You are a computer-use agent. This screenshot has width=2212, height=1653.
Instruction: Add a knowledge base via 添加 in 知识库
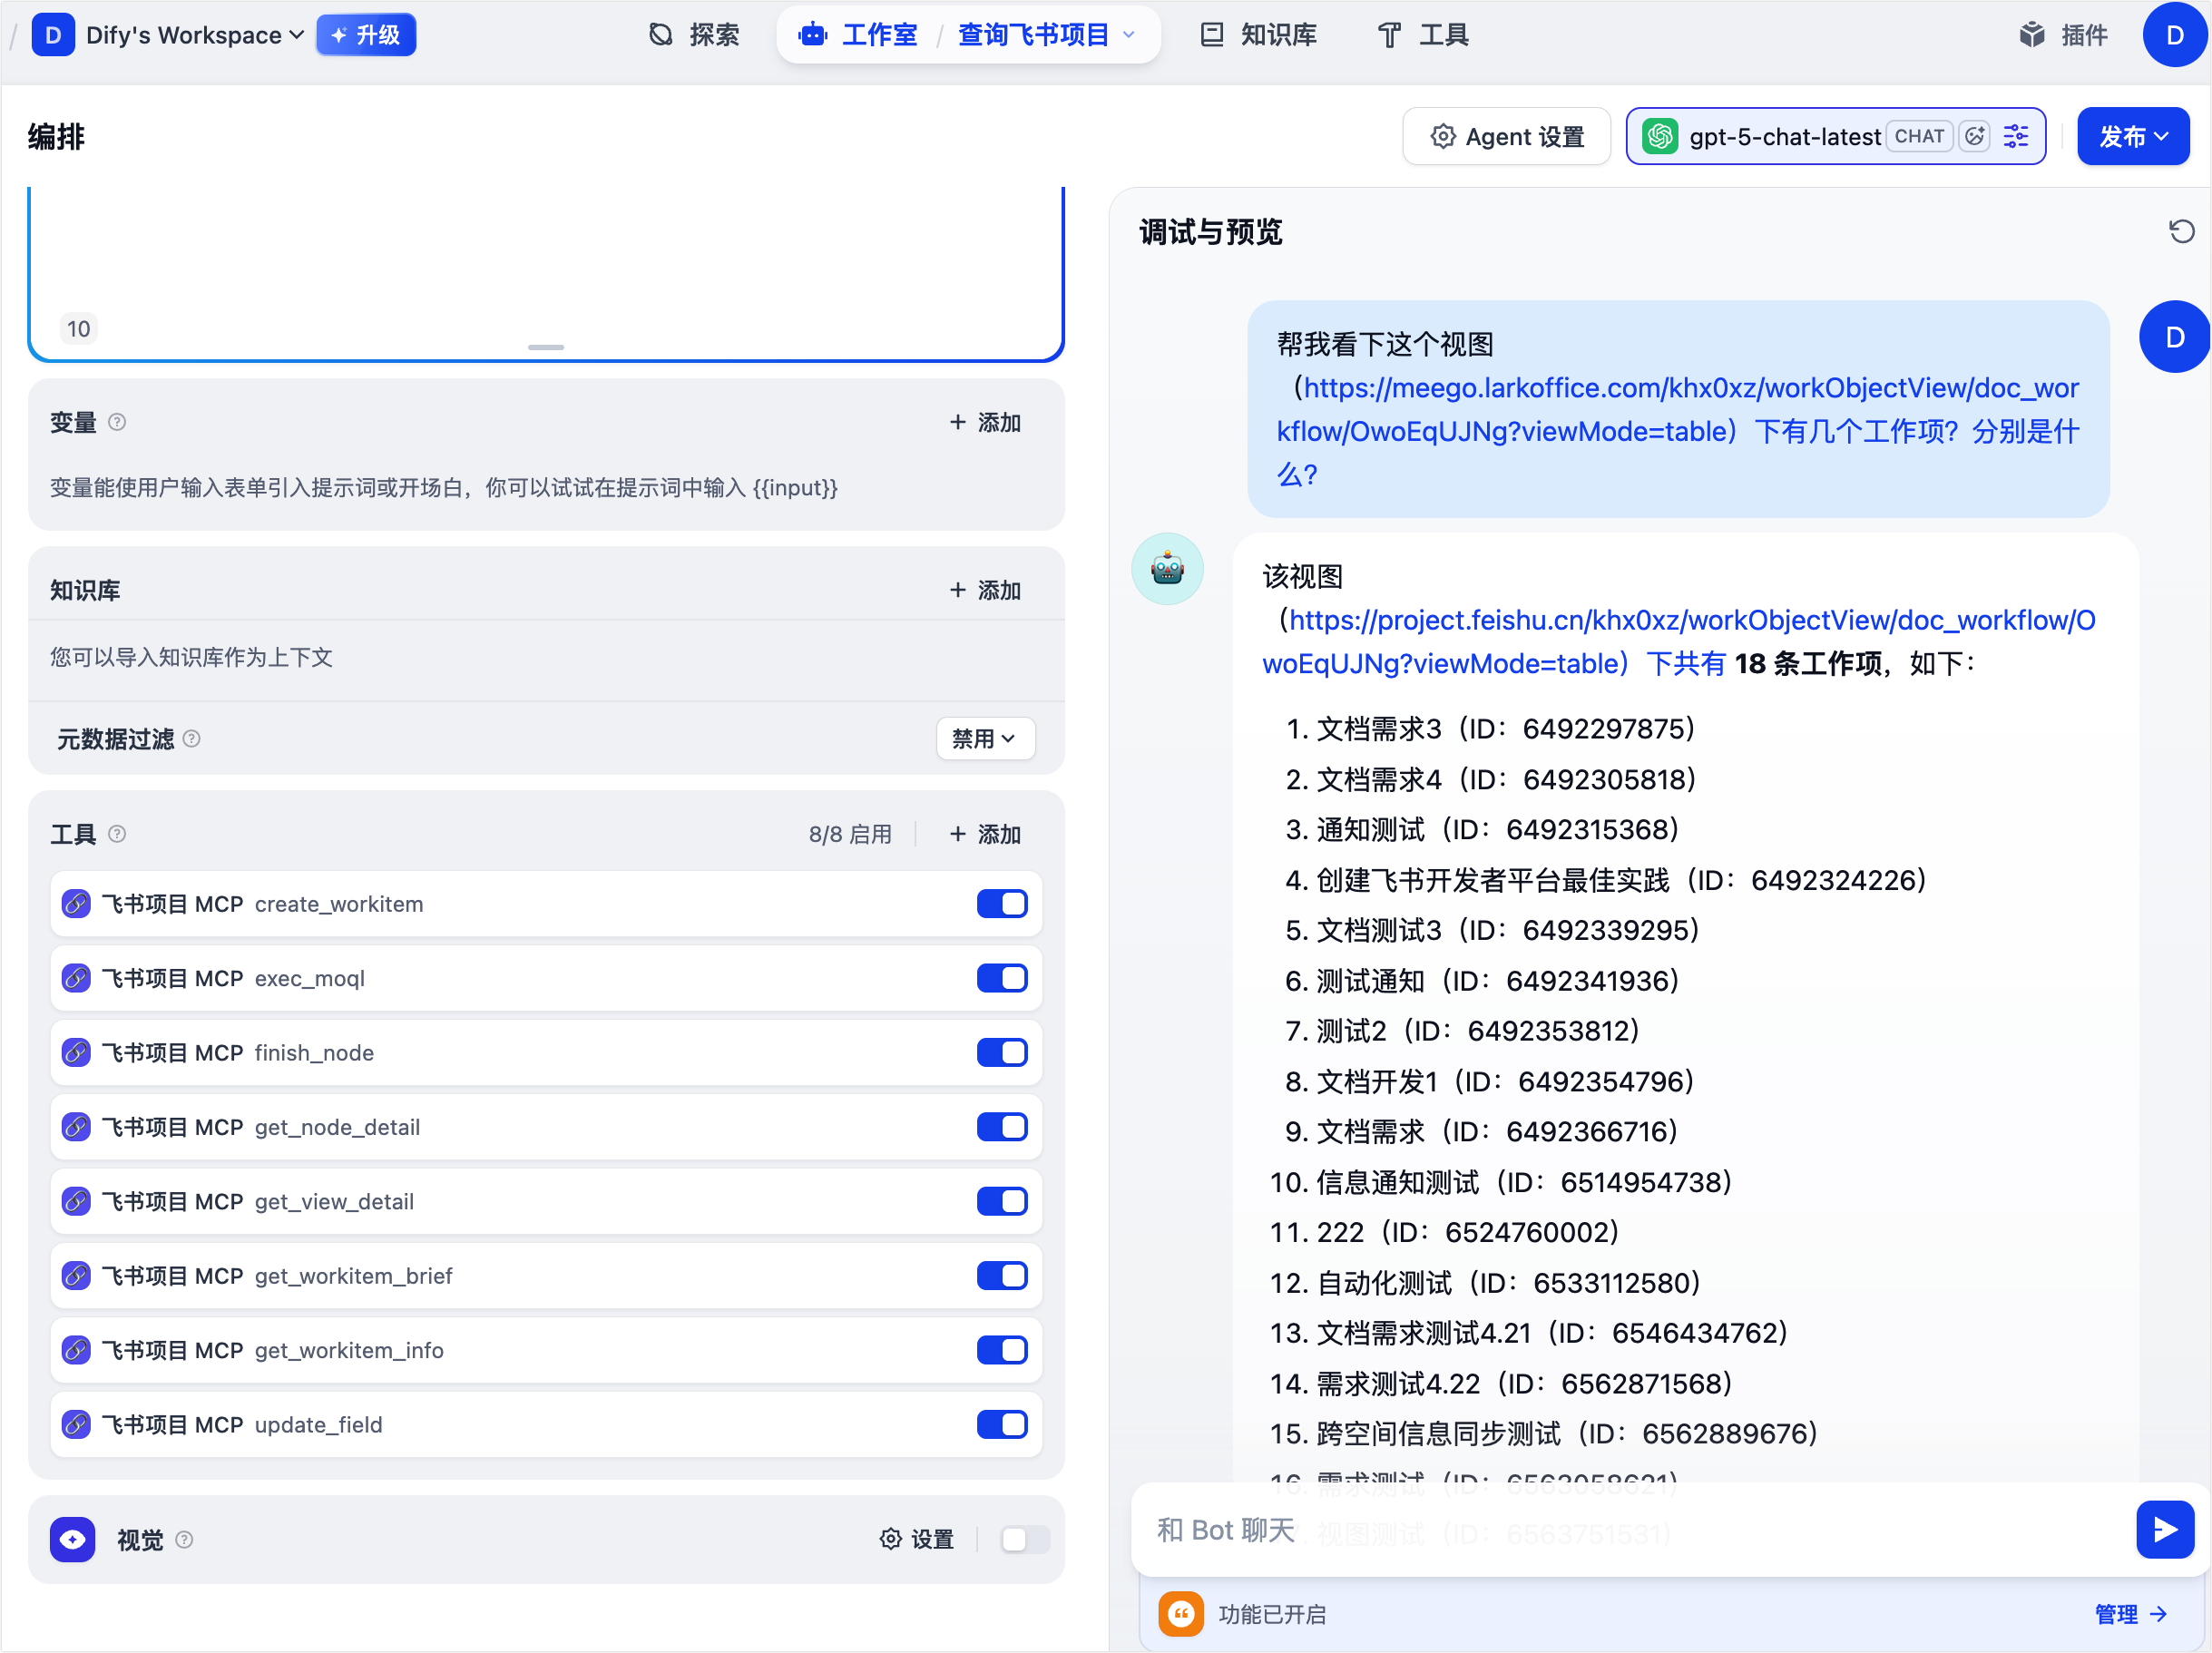(985, 590)
